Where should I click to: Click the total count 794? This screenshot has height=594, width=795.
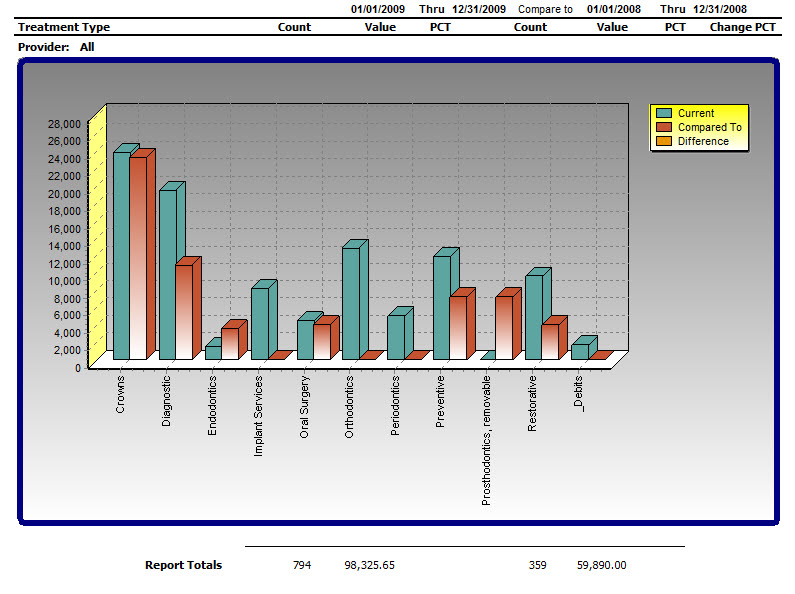point(302,565)
